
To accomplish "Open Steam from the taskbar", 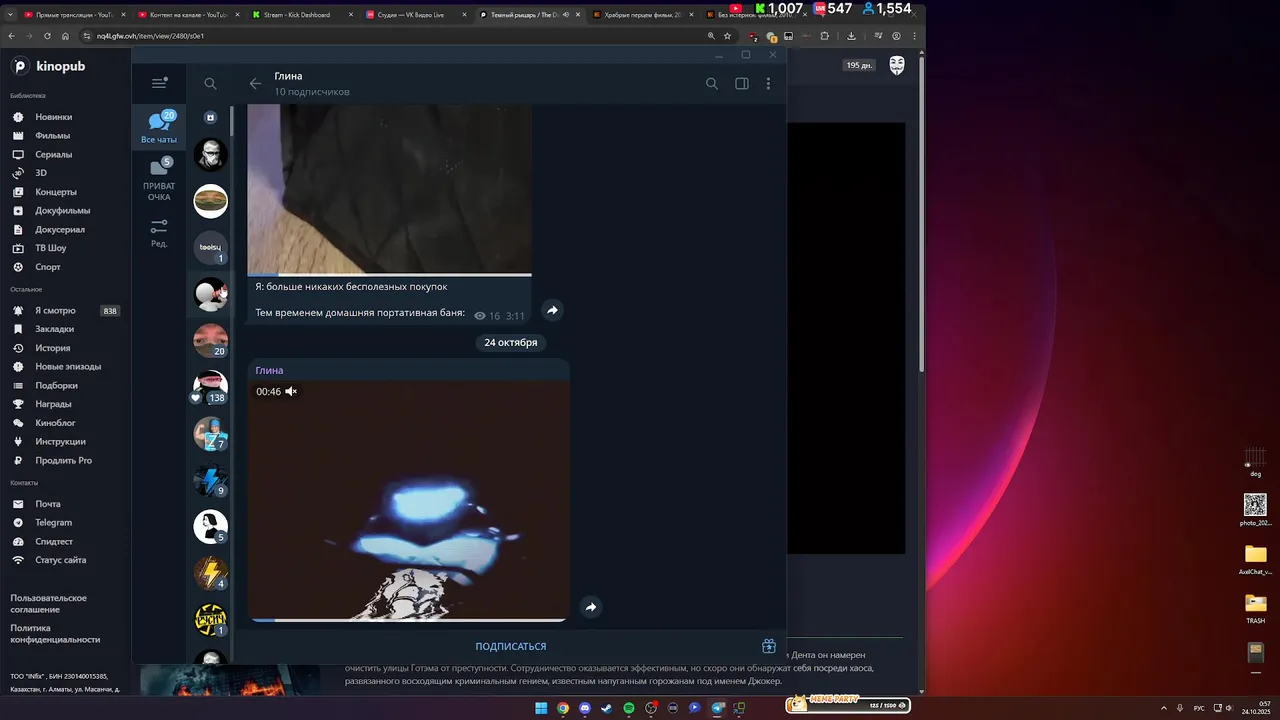I will point(607,708).
